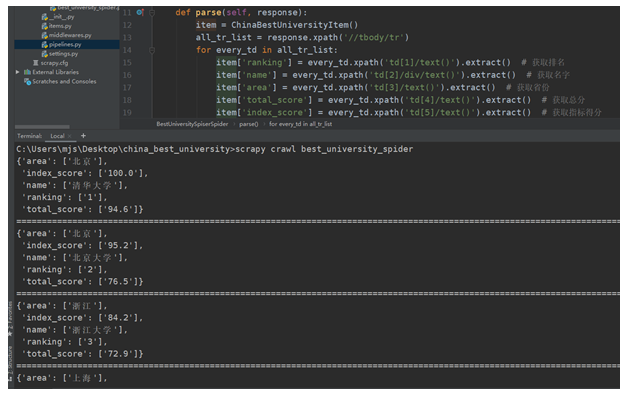
Task: Open settings.py from the project tree
Action: 64,54
